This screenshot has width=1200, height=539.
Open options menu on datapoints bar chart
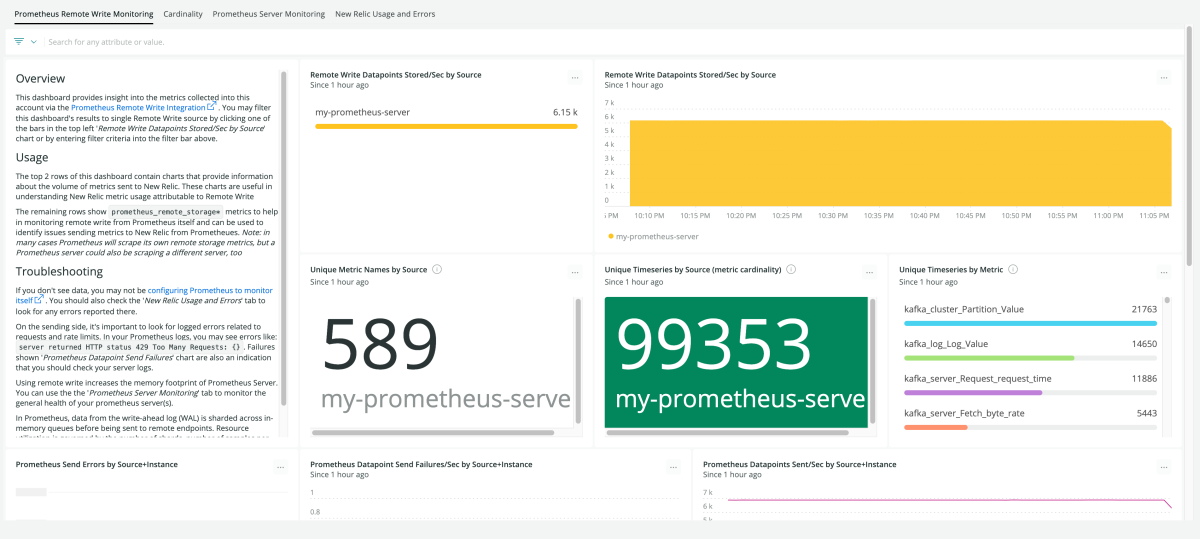coord(575,77)
